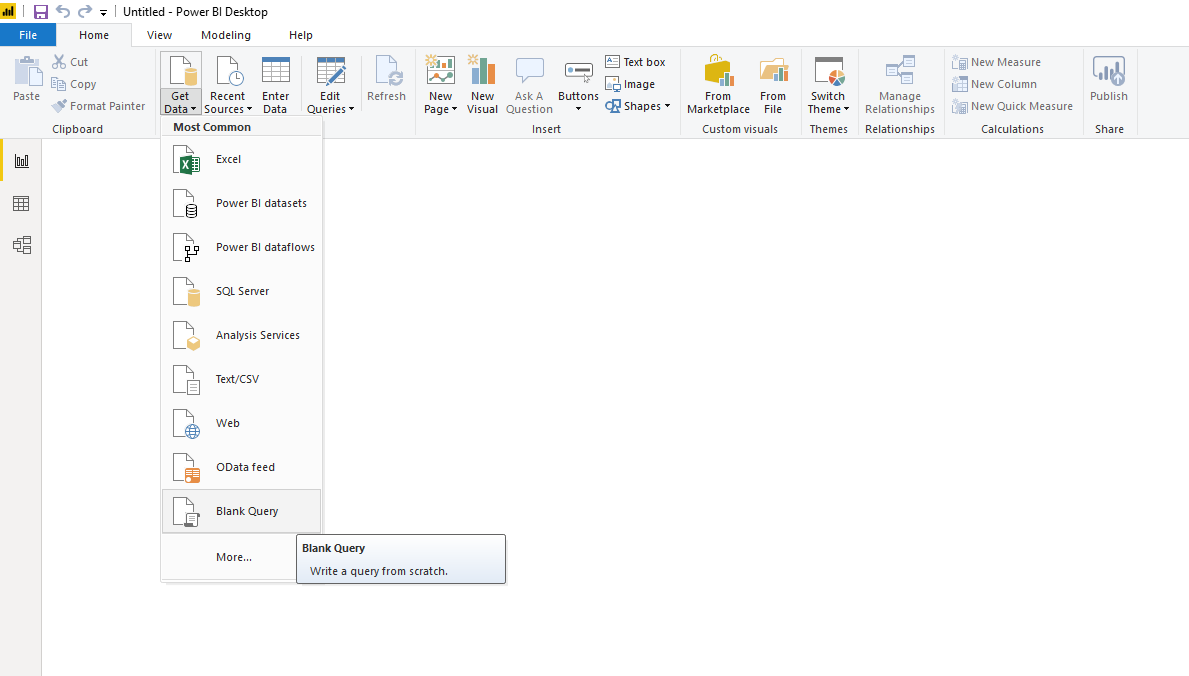This screenshot has width=1189, height=676.
Task: Choose Web data source
Action: [241, 423]
